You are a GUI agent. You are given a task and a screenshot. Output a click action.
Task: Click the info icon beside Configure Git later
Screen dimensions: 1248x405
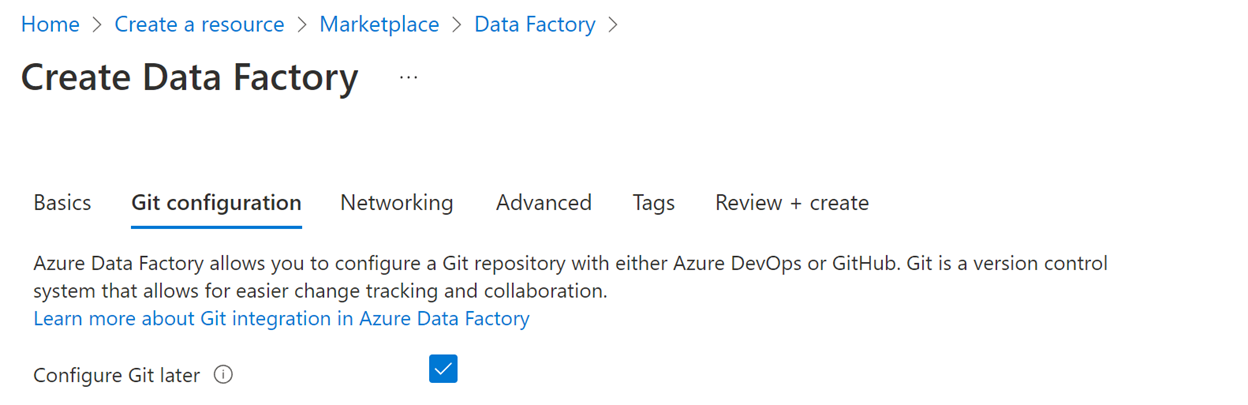pos(224,375)
